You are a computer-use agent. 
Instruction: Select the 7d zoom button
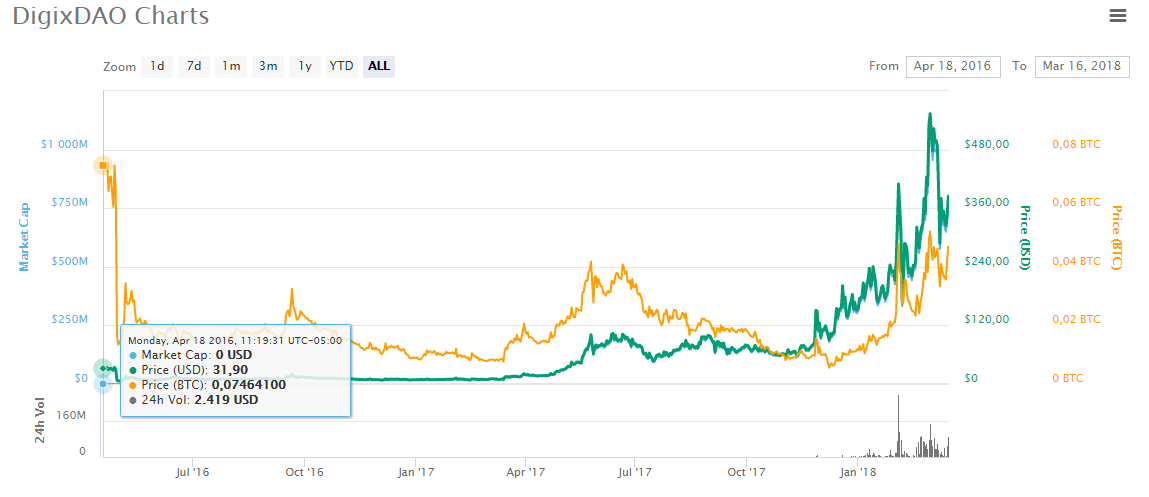click(194, 66)
